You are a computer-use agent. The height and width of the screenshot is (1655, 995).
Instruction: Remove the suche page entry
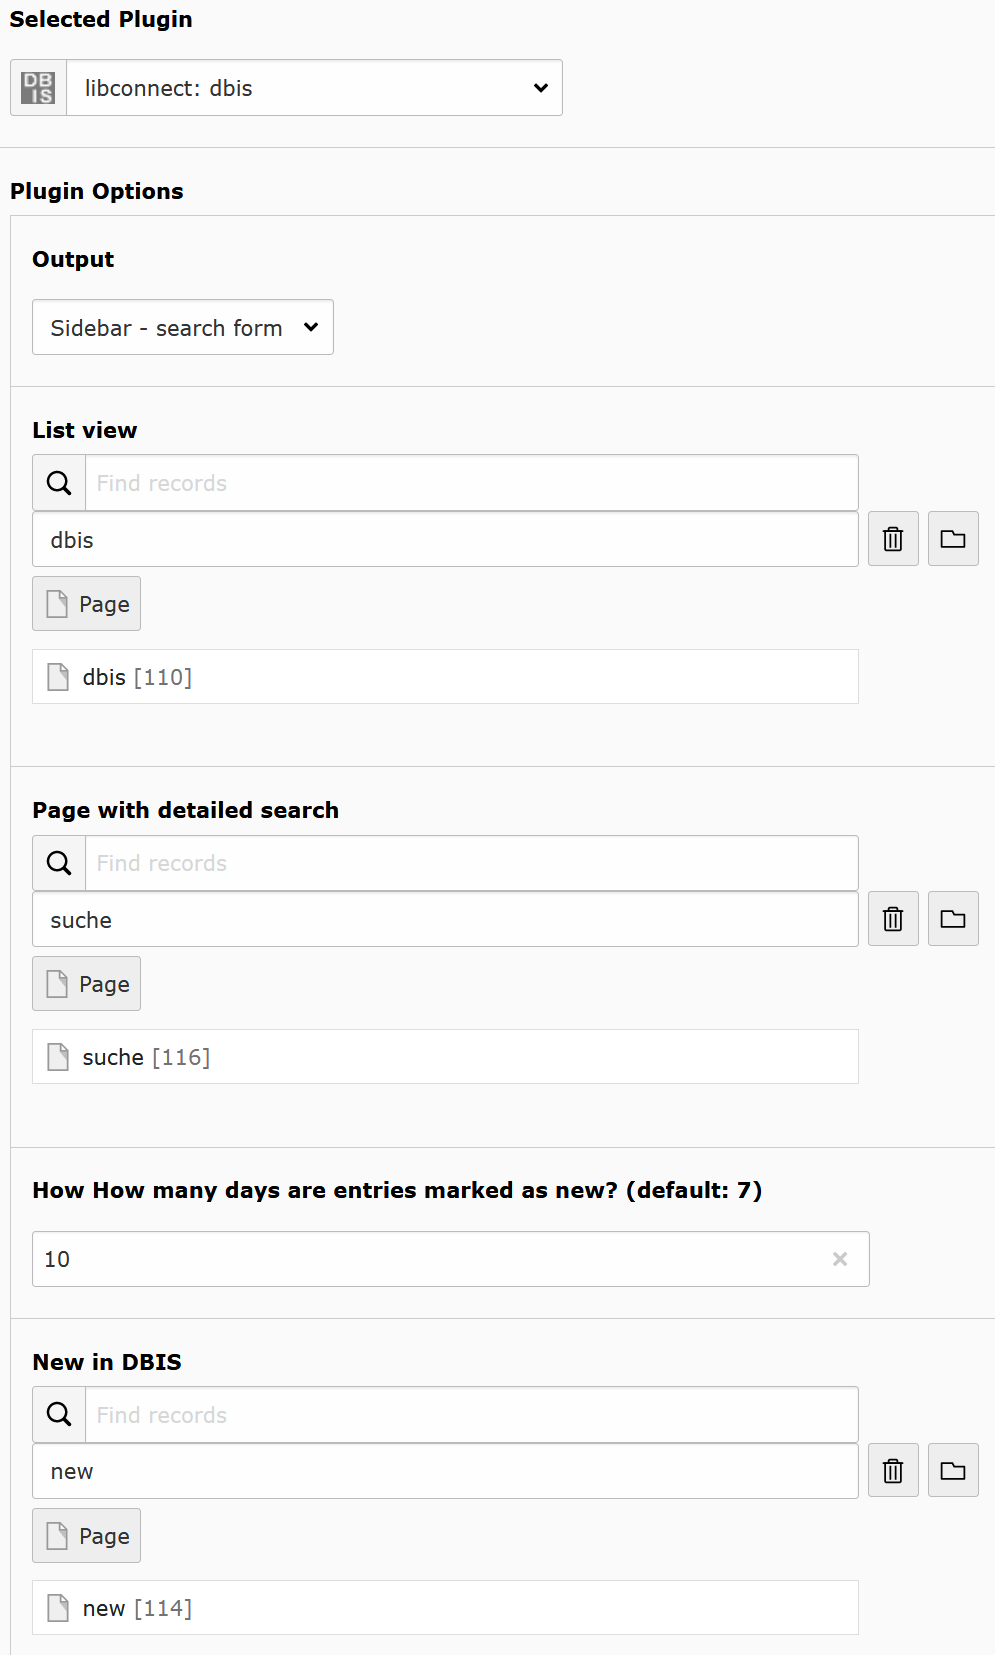(893, 919)
